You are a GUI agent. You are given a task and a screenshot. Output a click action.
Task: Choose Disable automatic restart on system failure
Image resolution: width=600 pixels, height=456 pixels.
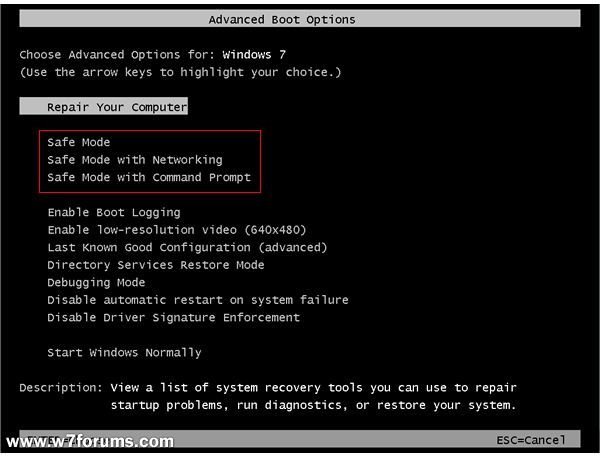198,300
